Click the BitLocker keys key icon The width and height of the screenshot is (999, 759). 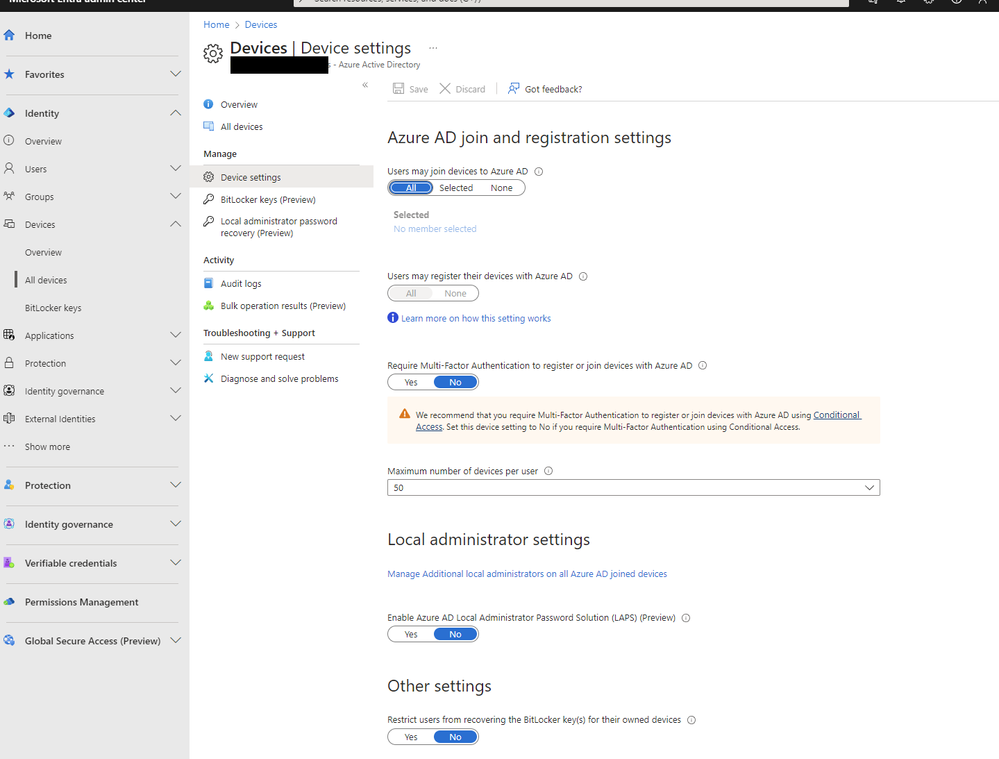(208, 199)
